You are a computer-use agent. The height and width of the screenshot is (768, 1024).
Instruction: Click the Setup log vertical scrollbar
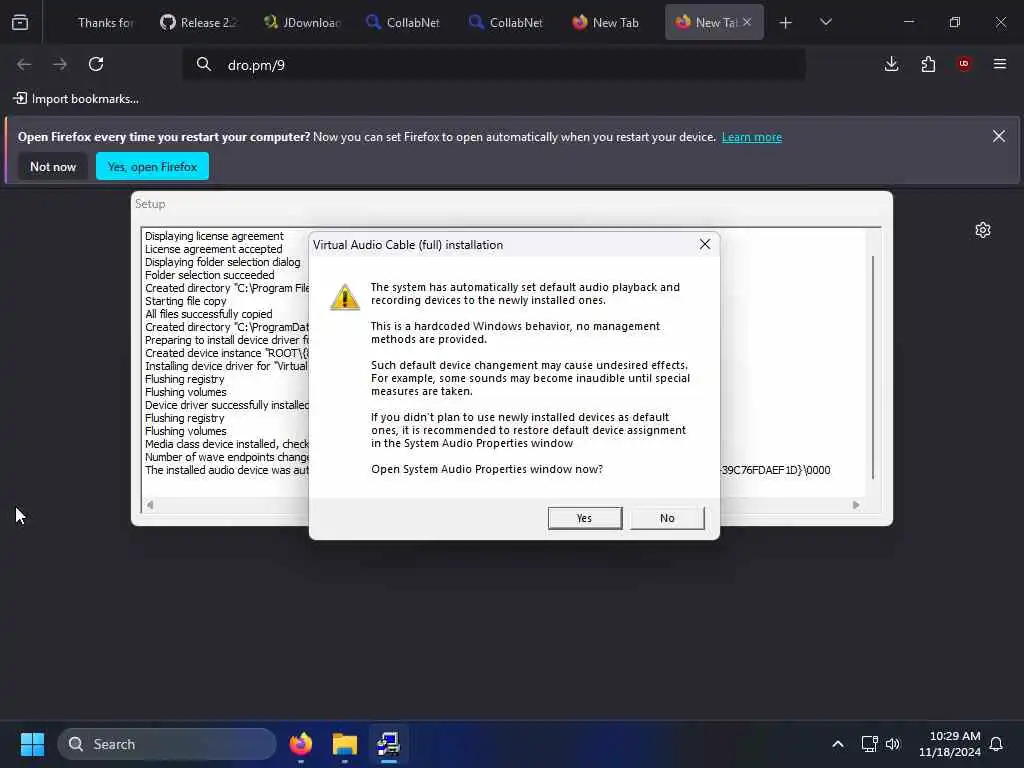(x=873, y=367)
